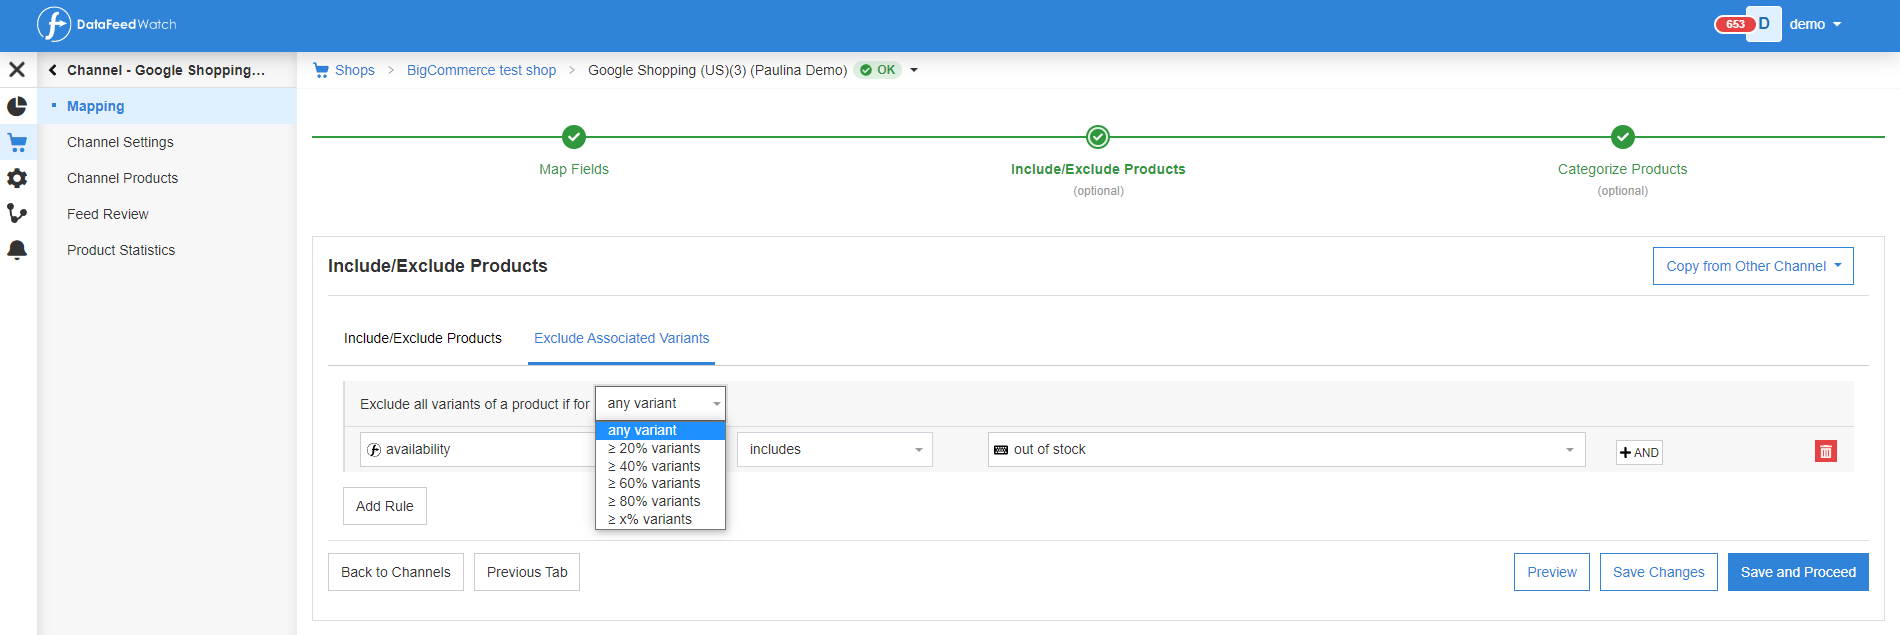Click the Add Rule button
Screen dimensions: 1900x635
pos(384,506)
